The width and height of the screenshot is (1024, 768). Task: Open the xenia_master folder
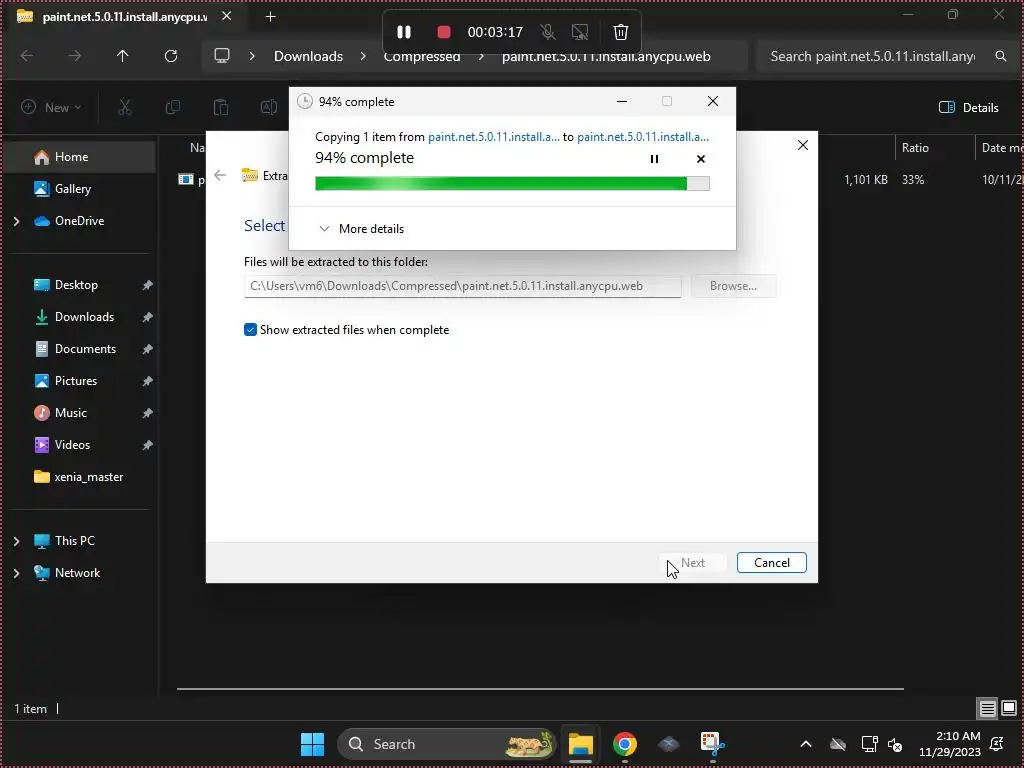88,477
